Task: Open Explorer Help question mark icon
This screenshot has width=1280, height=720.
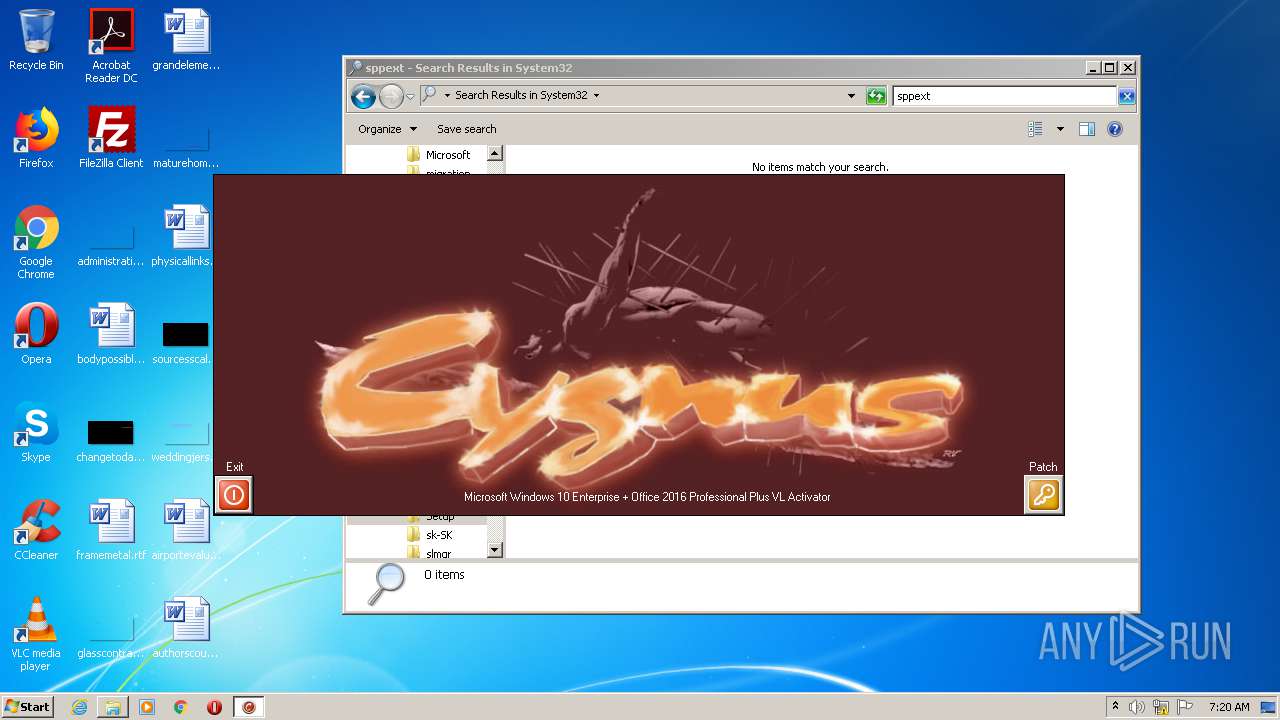Action: click(x=1115, y=129)
